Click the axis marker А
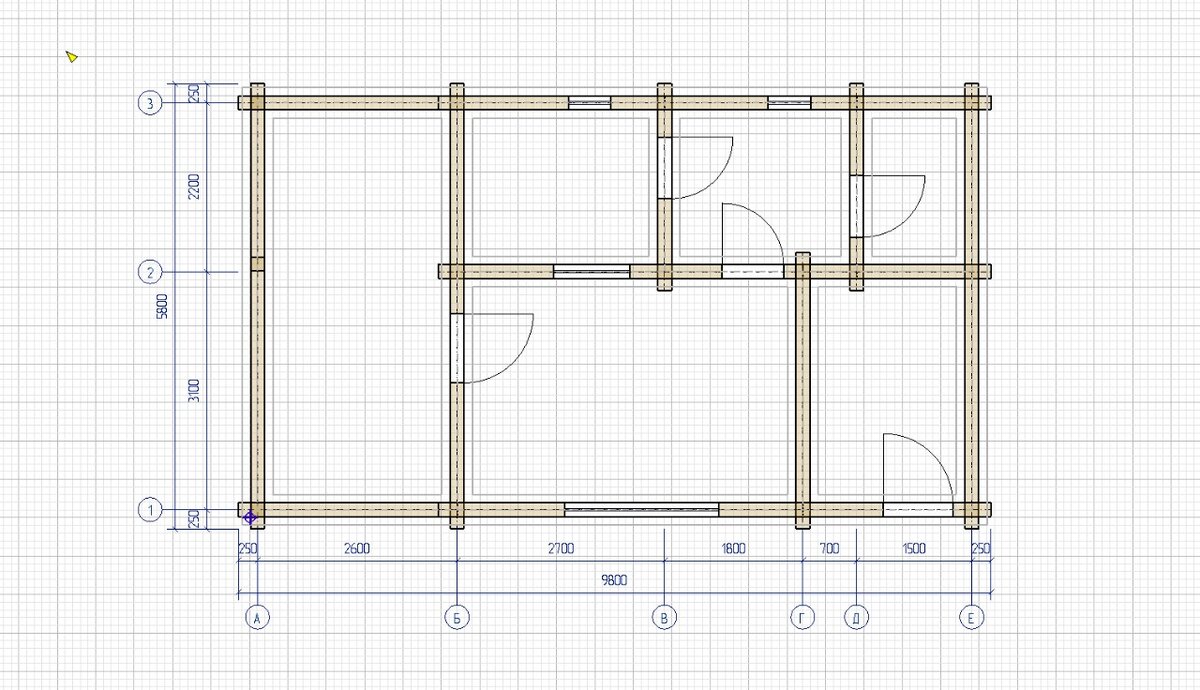 tap(258, 618)
